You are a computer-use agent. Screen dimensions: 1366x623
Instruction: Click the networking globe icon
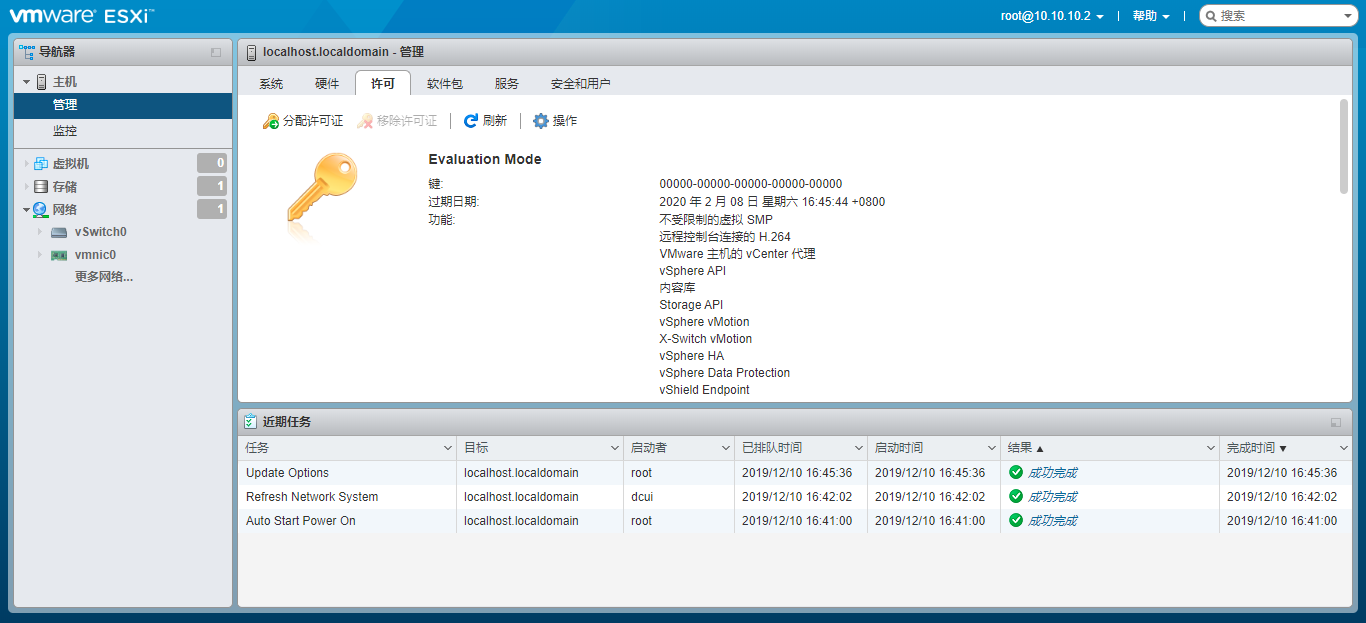(41, 210)
